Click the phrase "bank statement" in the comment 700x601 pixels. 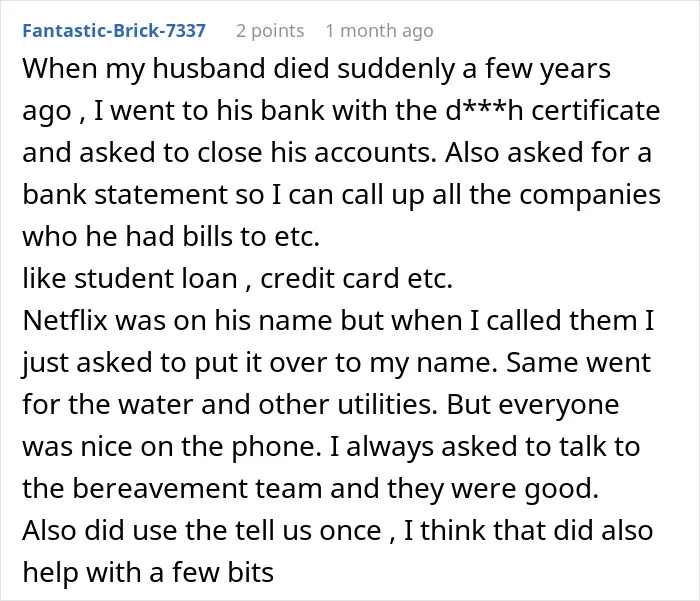125,194
